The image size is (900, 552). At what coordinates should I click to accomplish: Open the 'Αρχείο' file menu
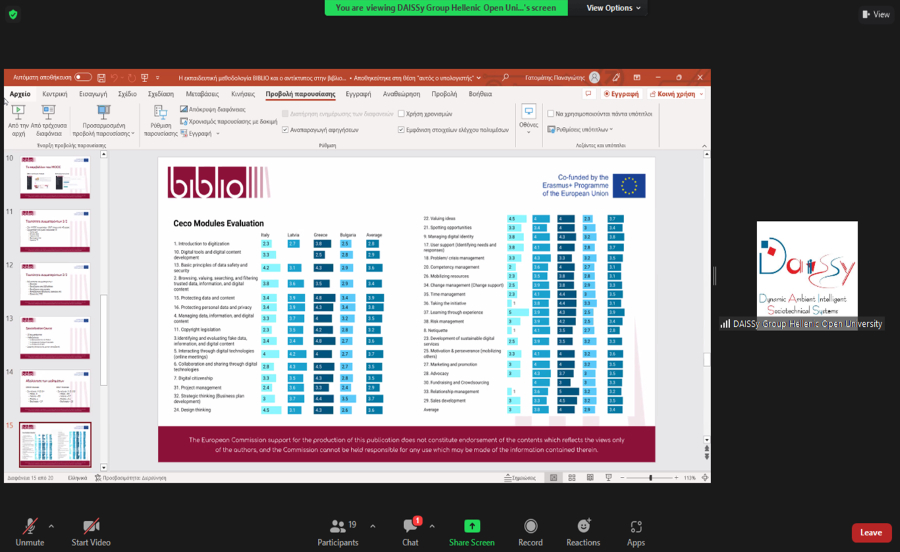pos(20,94)
